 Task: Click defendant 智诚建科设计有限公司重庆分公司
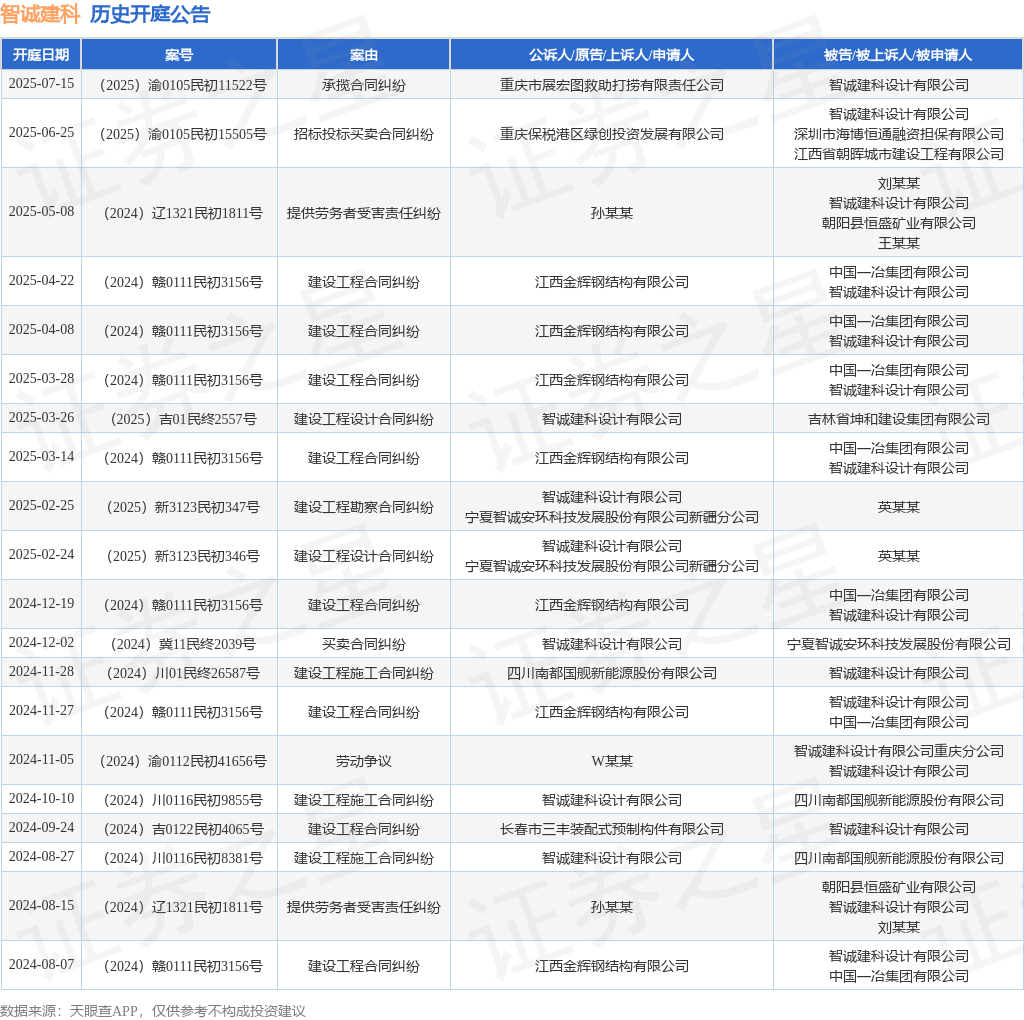[899, 752]
